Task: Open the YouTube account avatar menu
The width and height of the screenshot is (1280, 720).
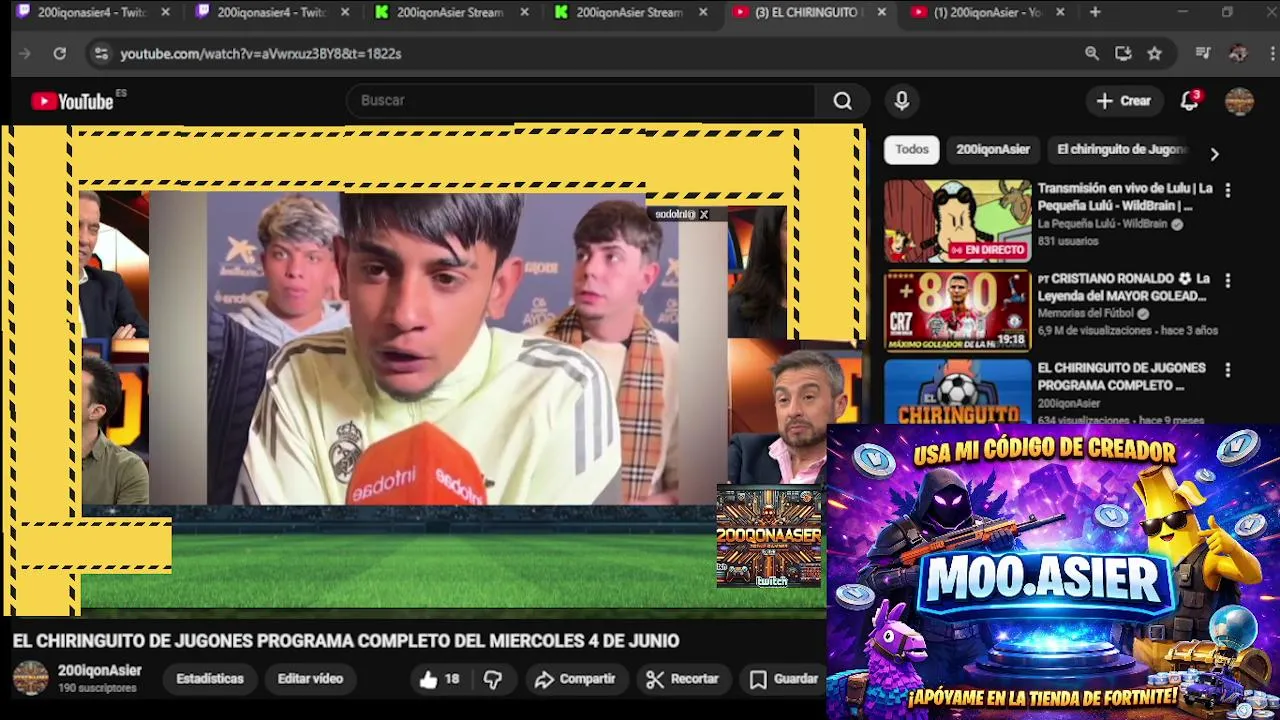Action: click(1239, 101)
